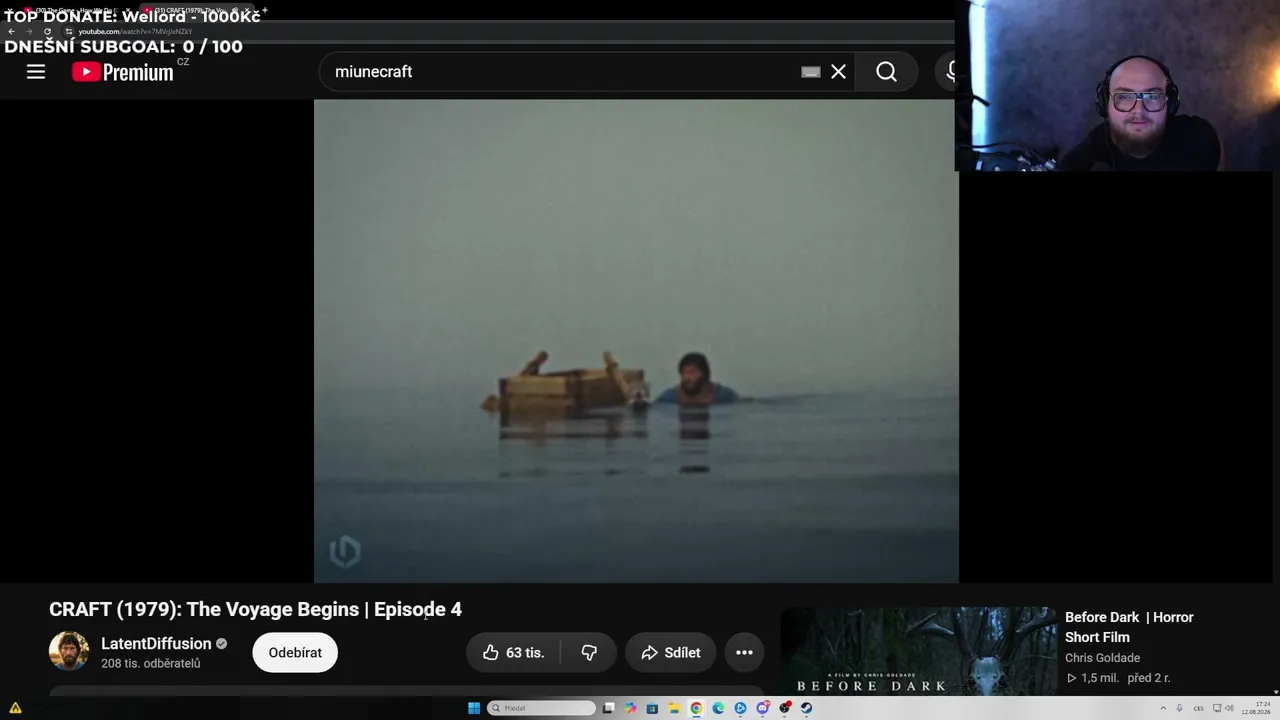Open LatentDiffusion channel avatar
The width and height of the screenshot is (1280, 720).
click(x=69, y=652)
